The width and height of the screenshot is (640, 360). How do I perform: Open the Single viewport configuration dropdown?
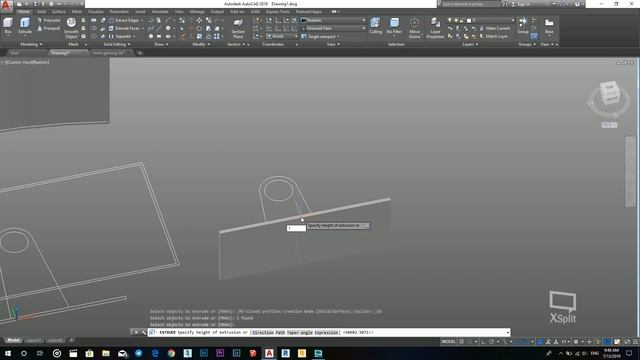pyautogui.click(x=321, y=36)
